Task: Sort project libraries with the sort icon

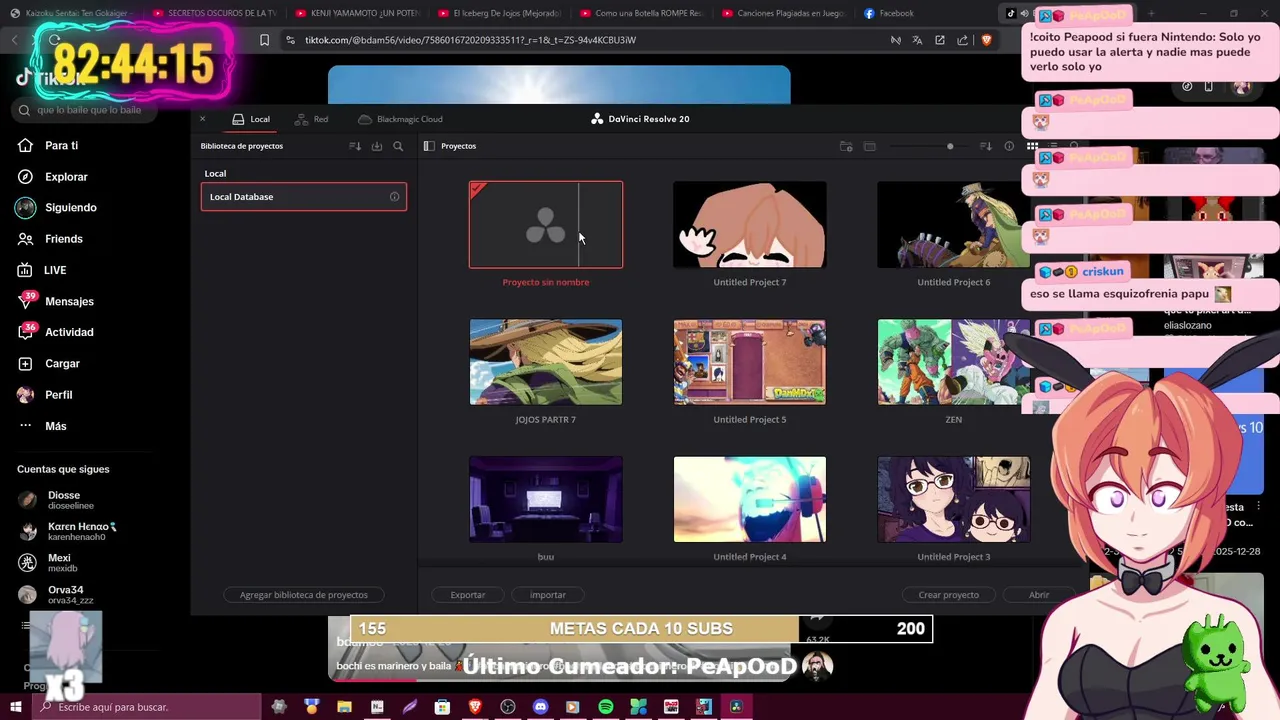Action: [355, 146]
